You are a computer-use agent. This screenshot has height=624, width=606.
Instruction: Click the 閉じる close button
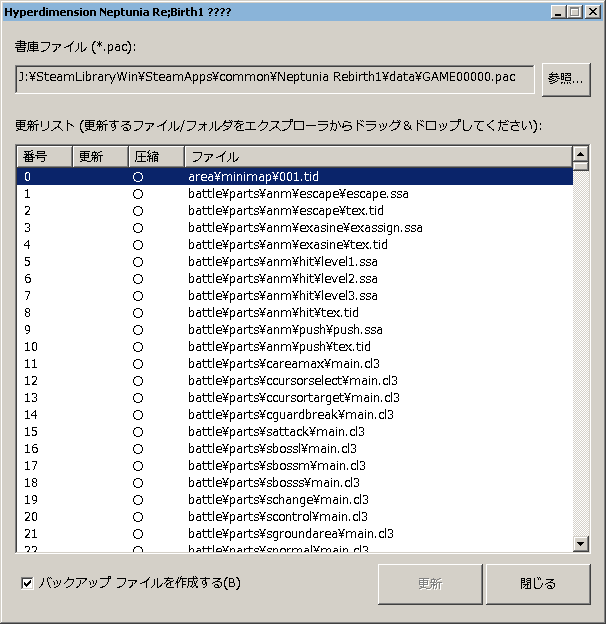tap(538, 583)
